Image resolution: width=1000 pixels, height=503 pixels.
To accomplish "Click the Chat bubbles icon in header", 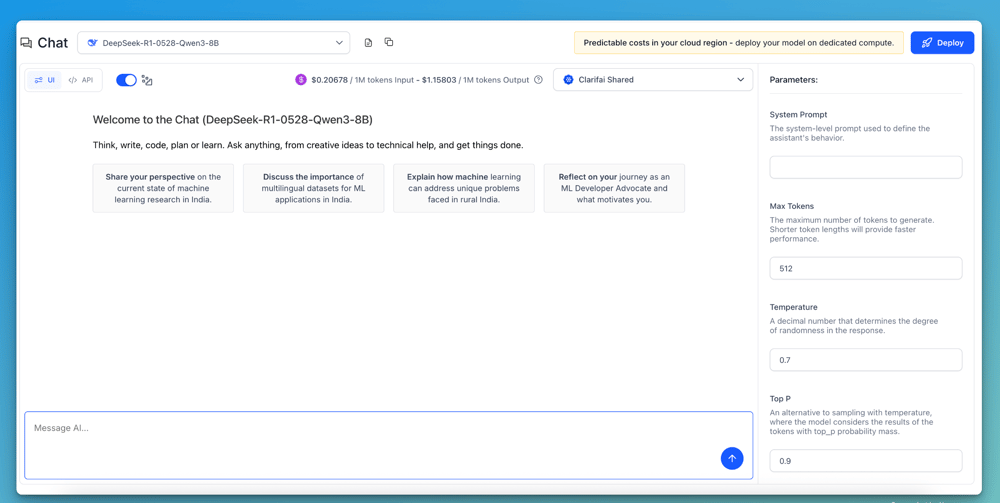I will tap(26, 43).
